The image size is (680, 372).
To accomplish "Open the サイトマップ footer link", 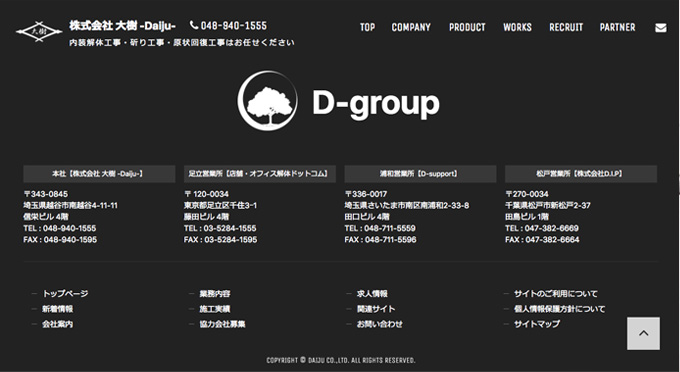I will point(537,324).
